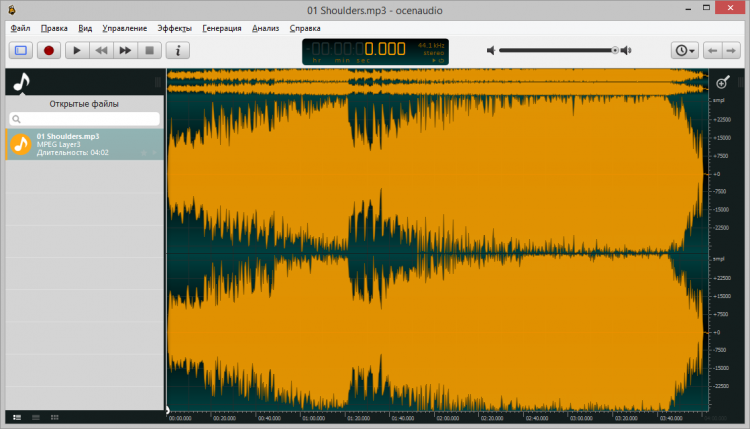Open the clock history dropdown
Viewport: 750px width, 429px height.
[x=685, y=50]
